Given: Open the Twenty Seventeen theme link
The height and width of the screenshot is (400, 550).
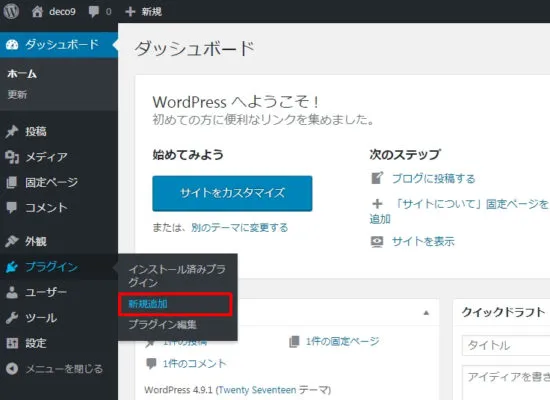Looking at the screenshot, I should click(257, 390).
